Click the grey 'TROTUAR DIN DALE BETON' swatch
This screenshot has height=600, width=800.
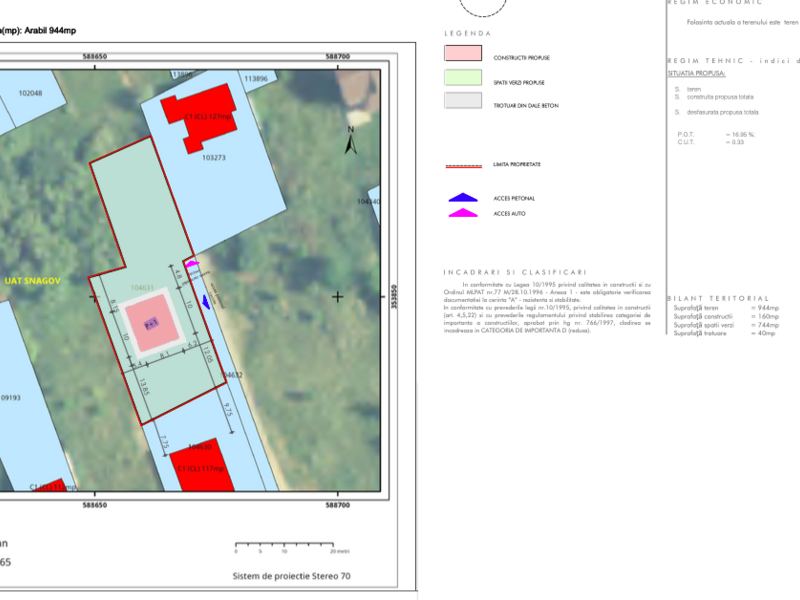(x=463, y=101)
